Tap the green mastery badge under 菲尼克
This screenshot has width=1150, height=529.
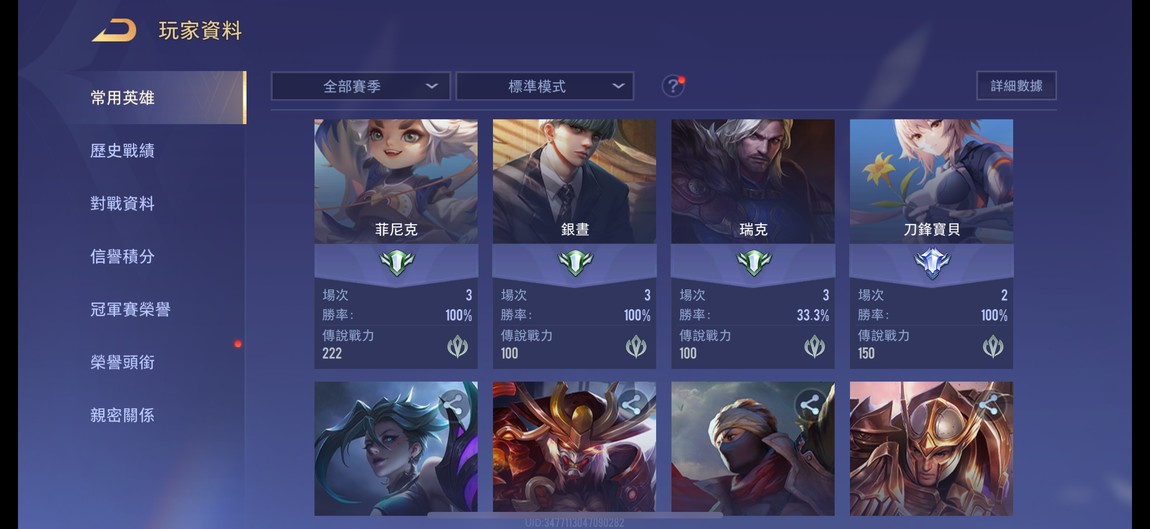397,262
